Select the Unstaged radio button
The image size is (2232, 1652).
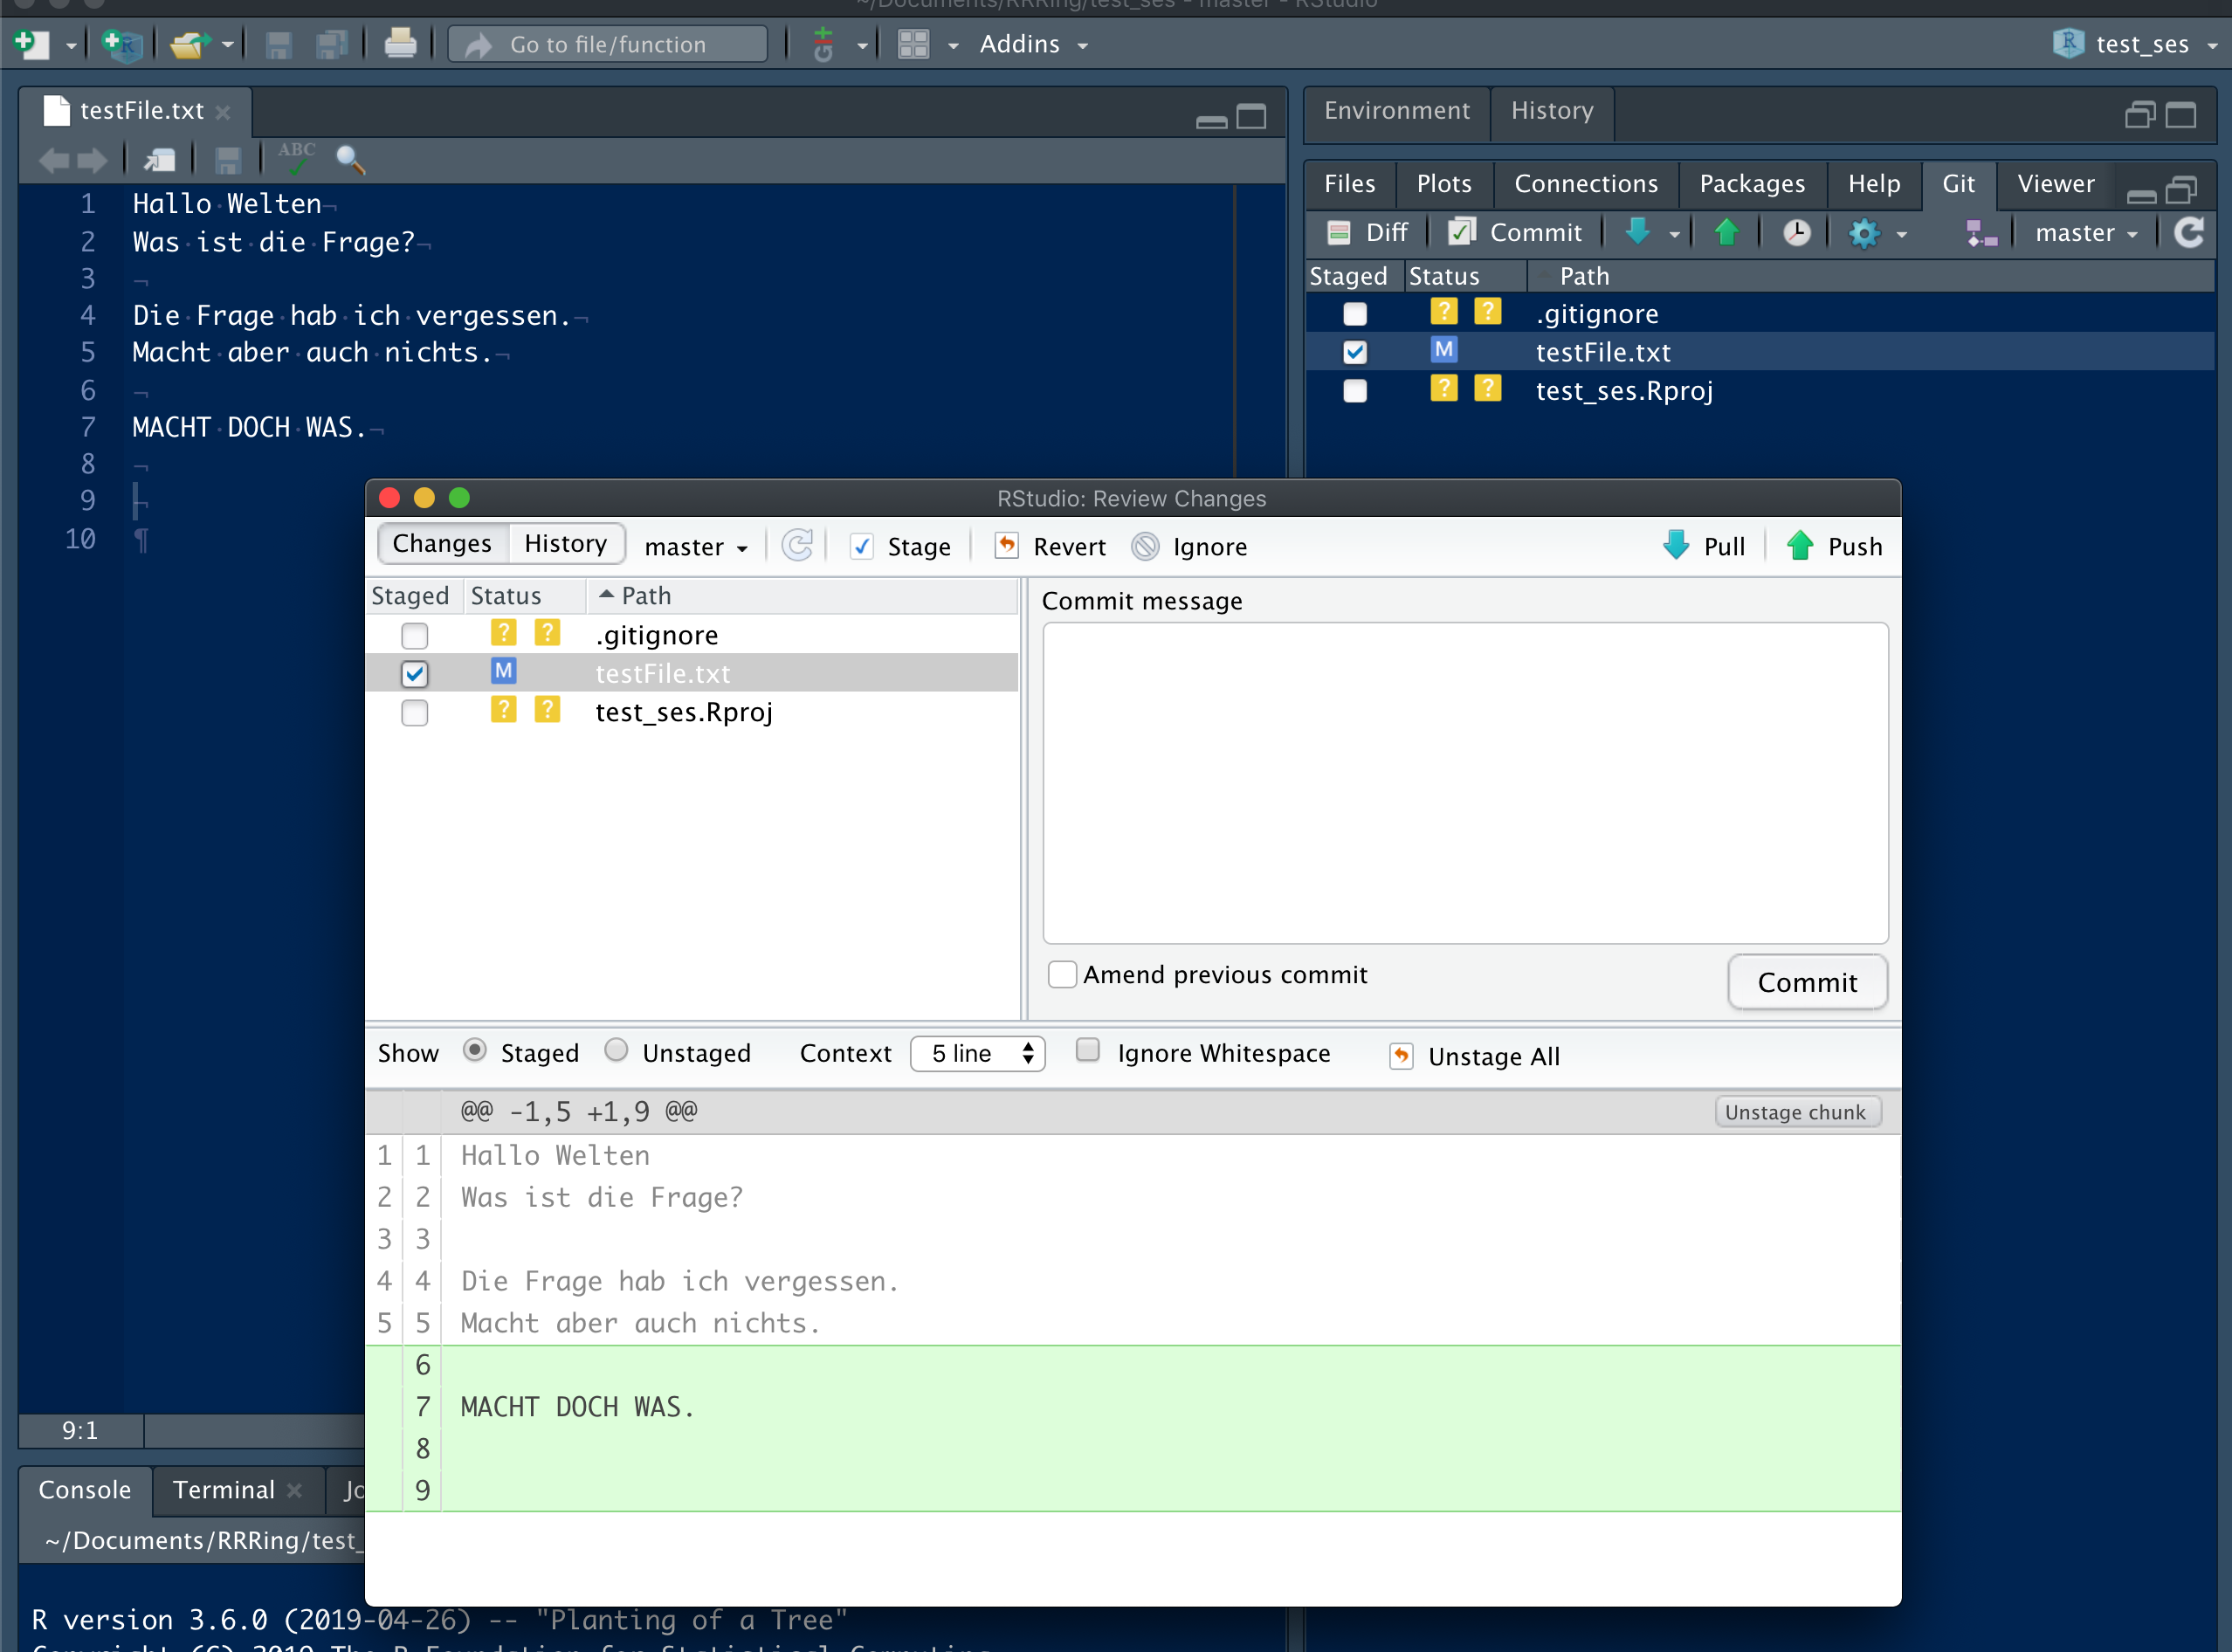pos(617,1050)
